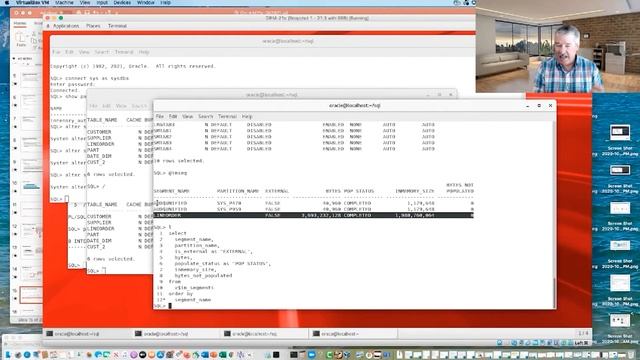
Task: Open Finder from the macOS Dock
Action: point(8,355)
